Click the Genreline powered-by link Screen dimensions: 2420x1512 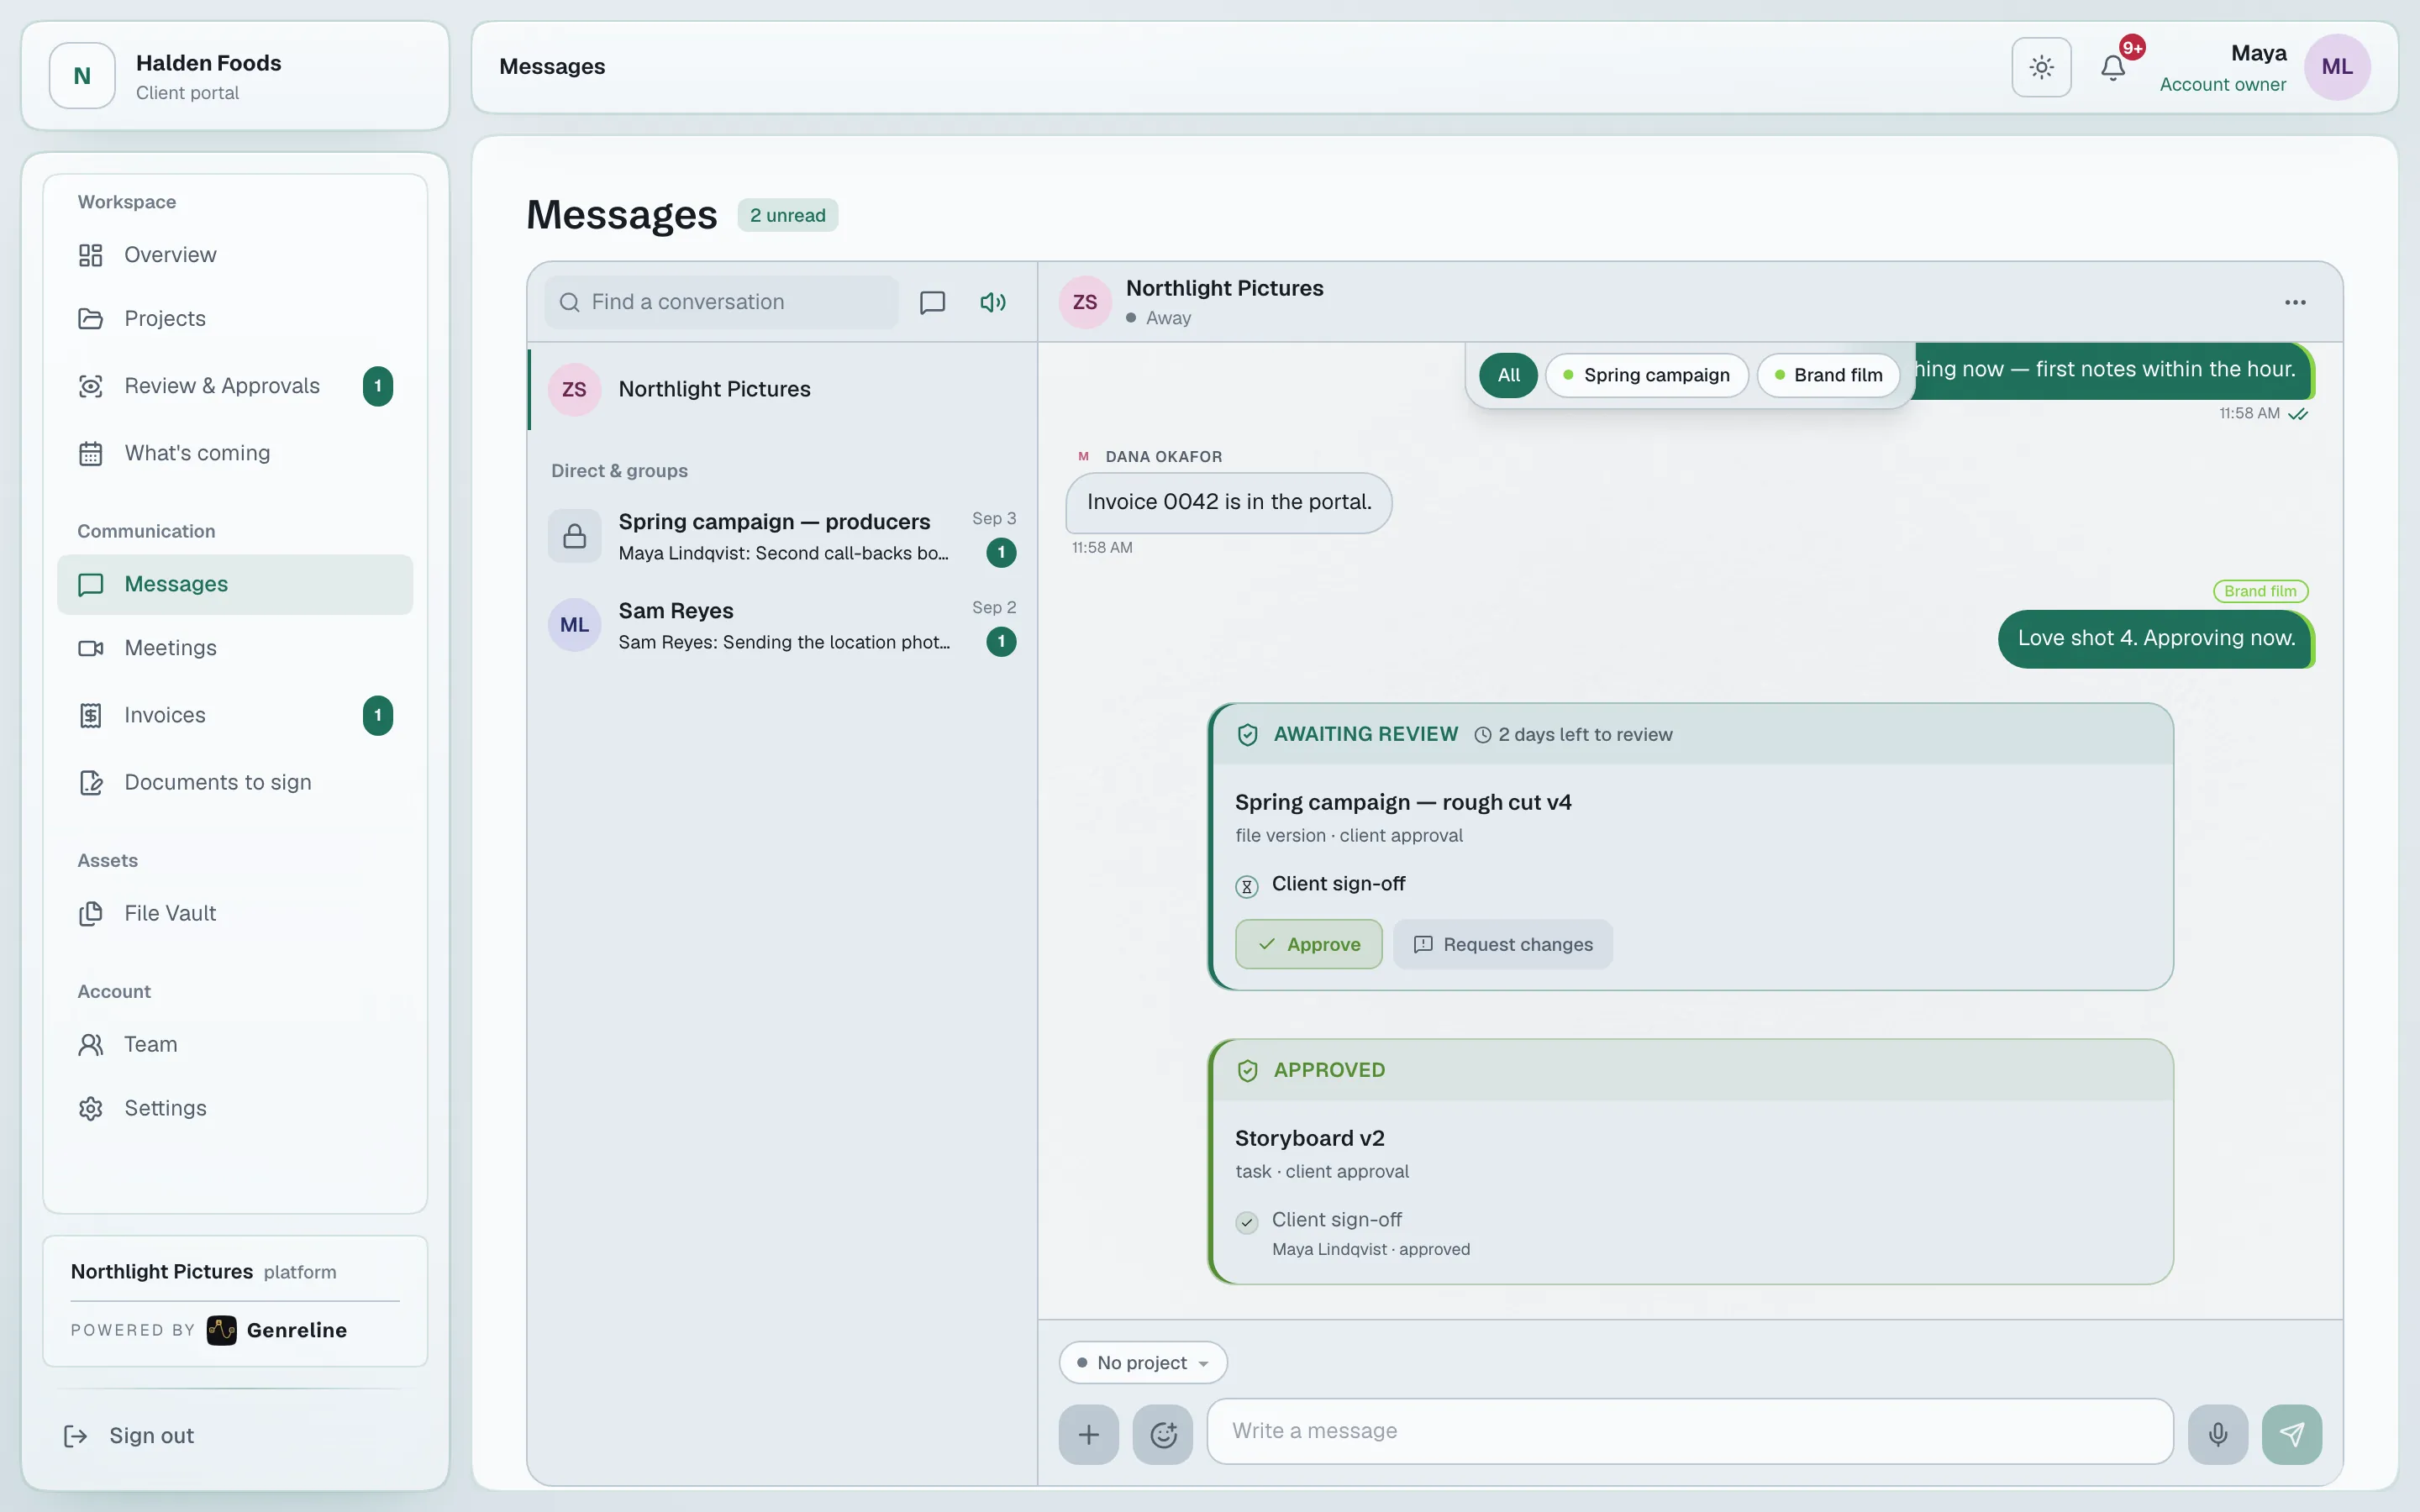coord(277,1330)
